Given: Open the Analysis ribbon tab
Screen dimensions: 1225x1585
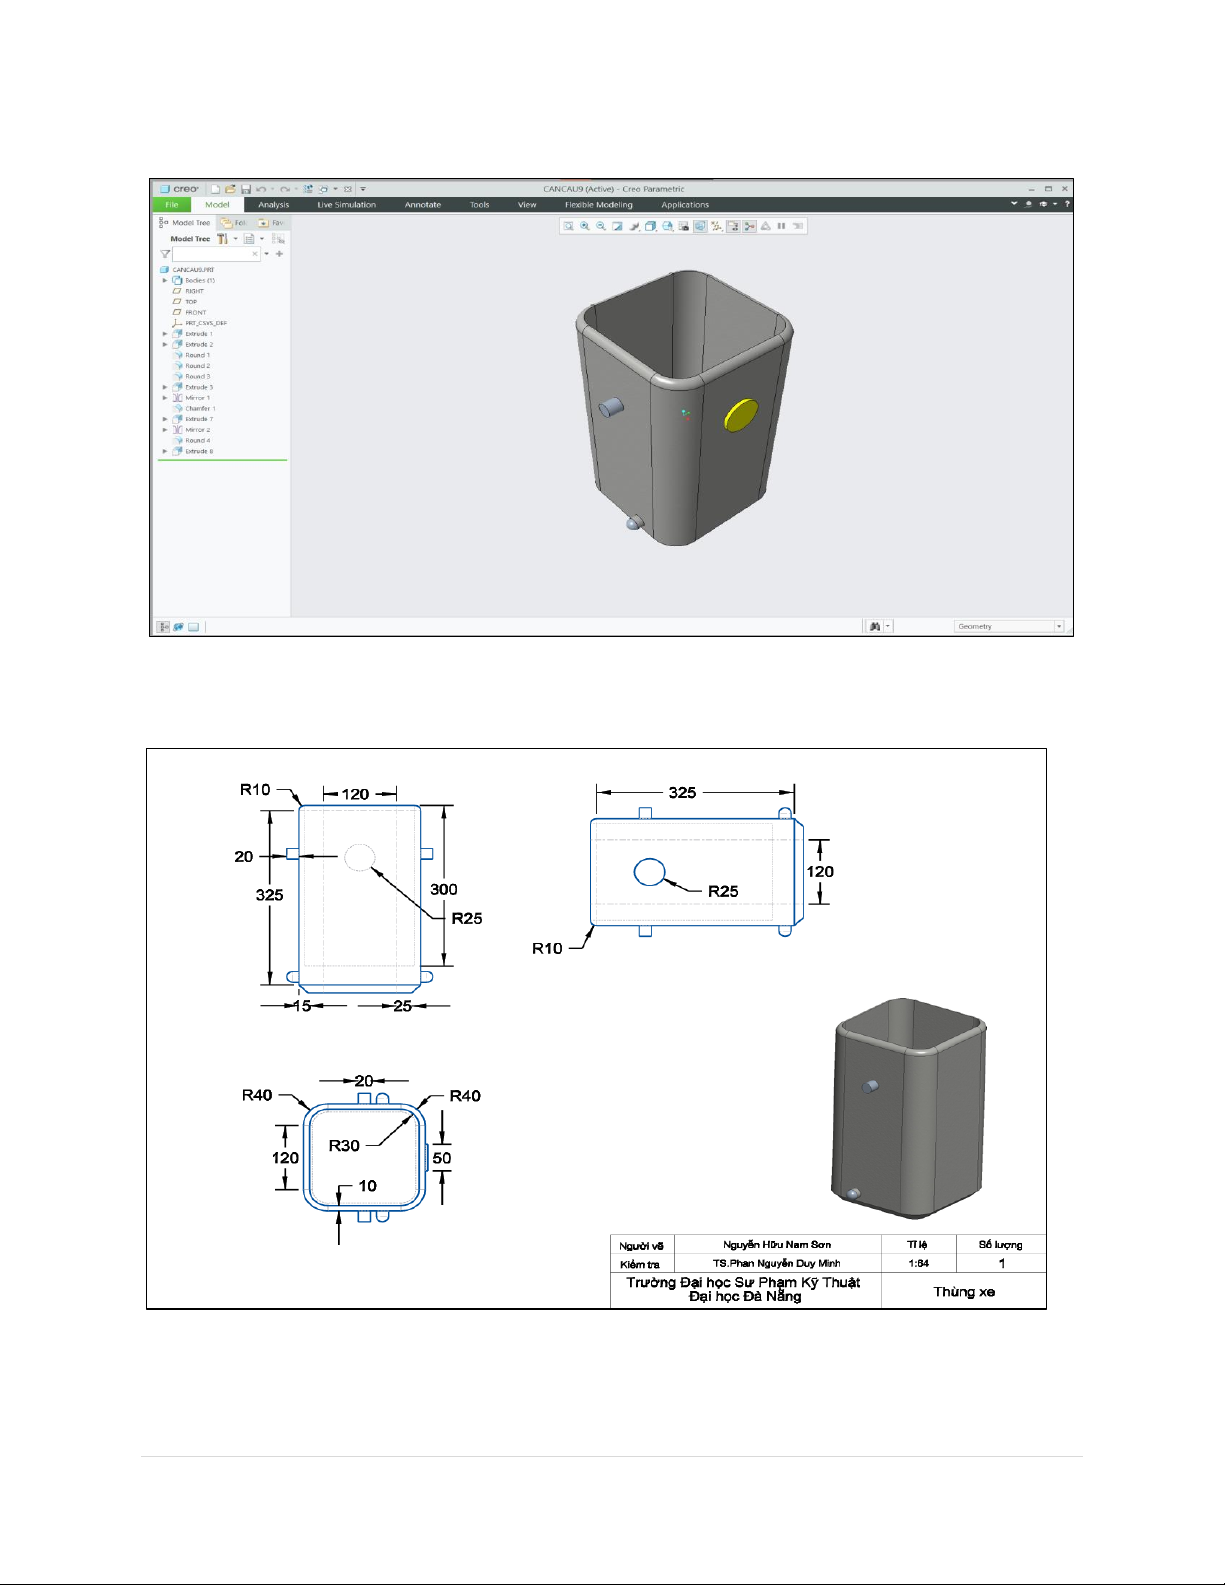Looking at the screenshot, I should pos(273,205).
